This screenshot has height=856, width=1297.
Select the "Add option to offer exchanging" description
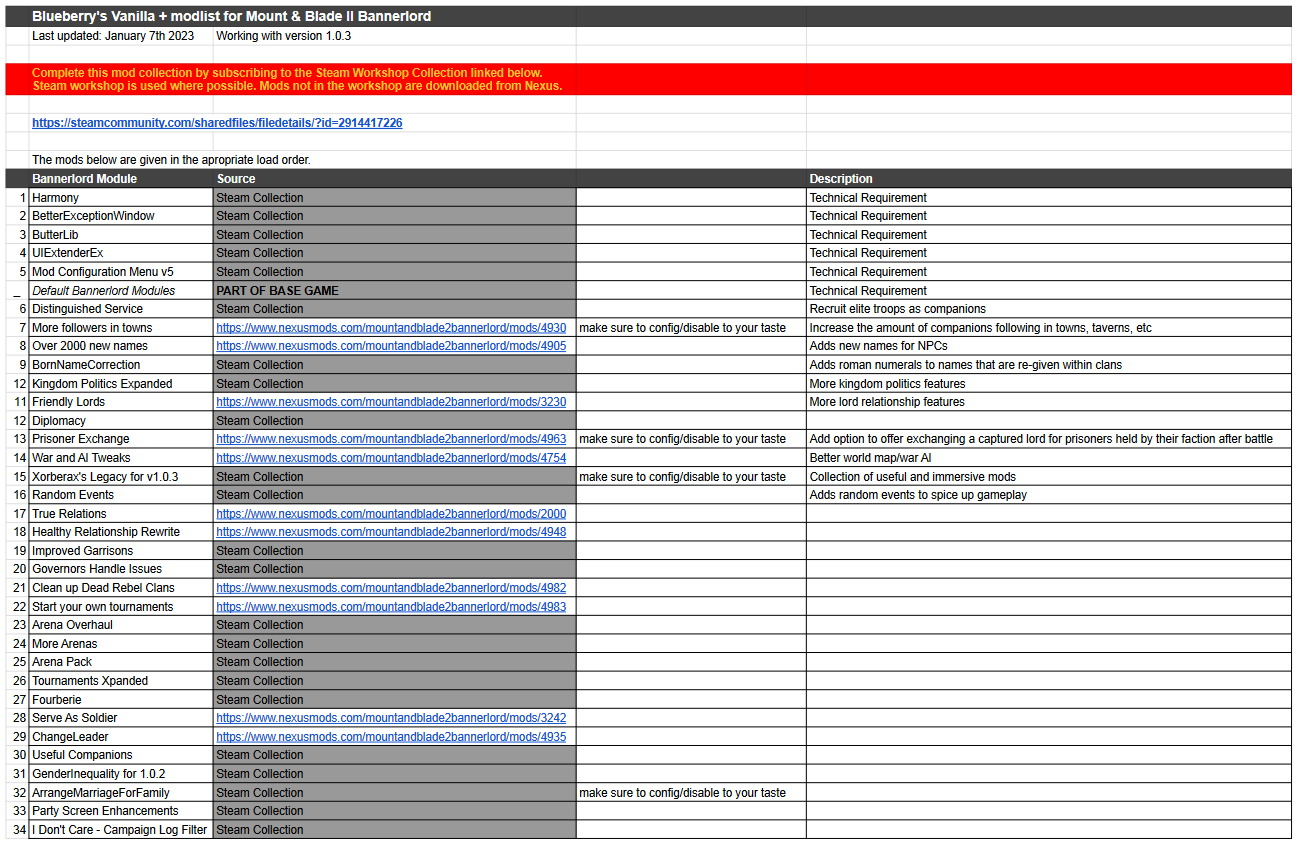(1041, 439)
